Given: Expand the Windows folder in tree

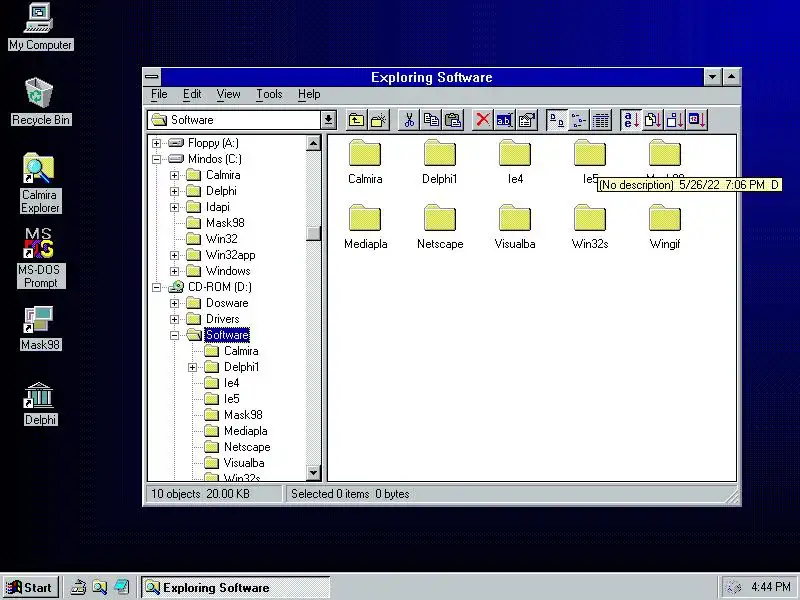Looking at the screenshot, I should tap(174, 271).
